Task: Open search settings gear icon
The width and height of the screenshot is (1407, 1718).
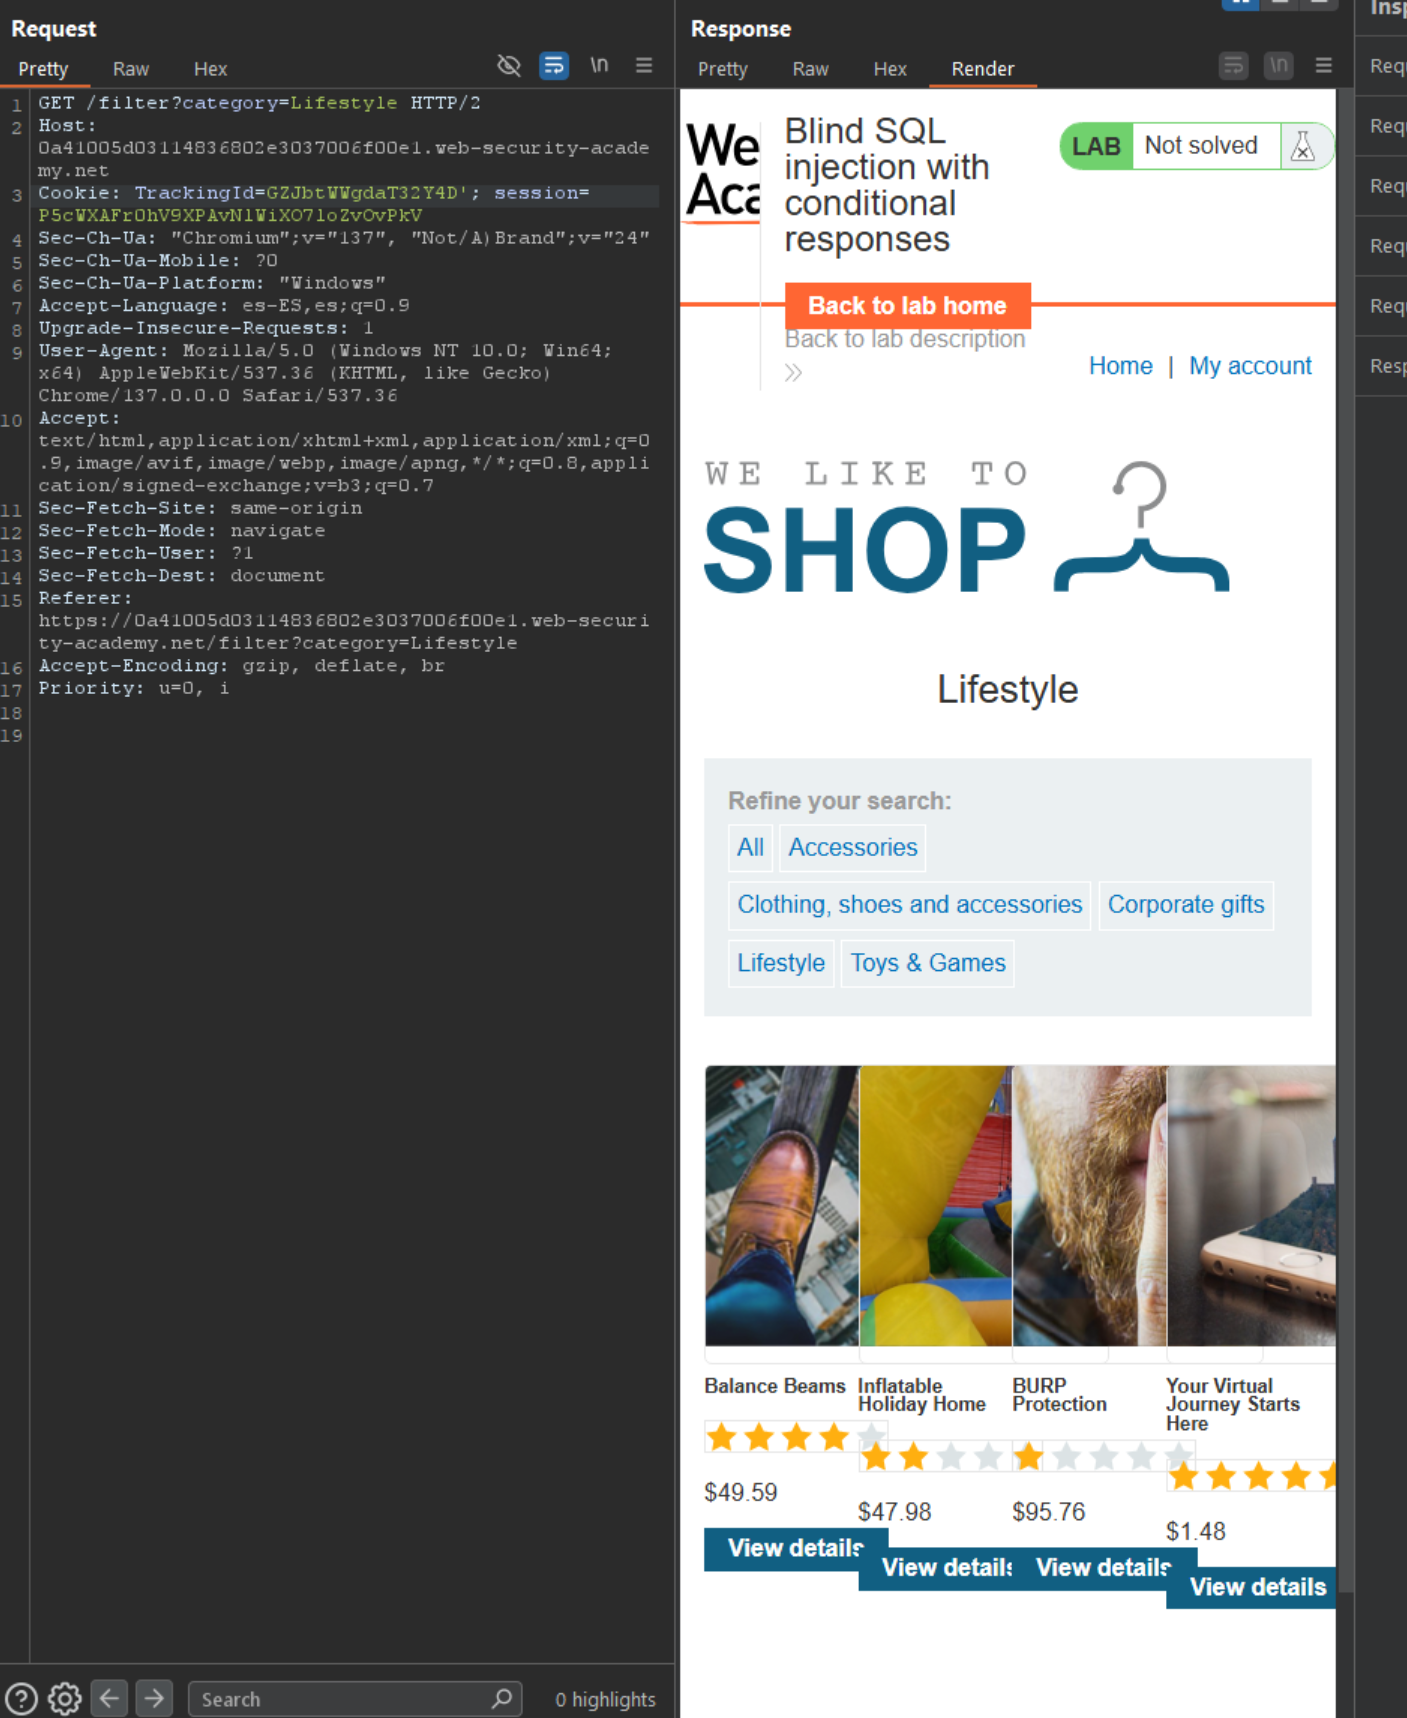Action: pyautogui.click(x=65, y=1698)
